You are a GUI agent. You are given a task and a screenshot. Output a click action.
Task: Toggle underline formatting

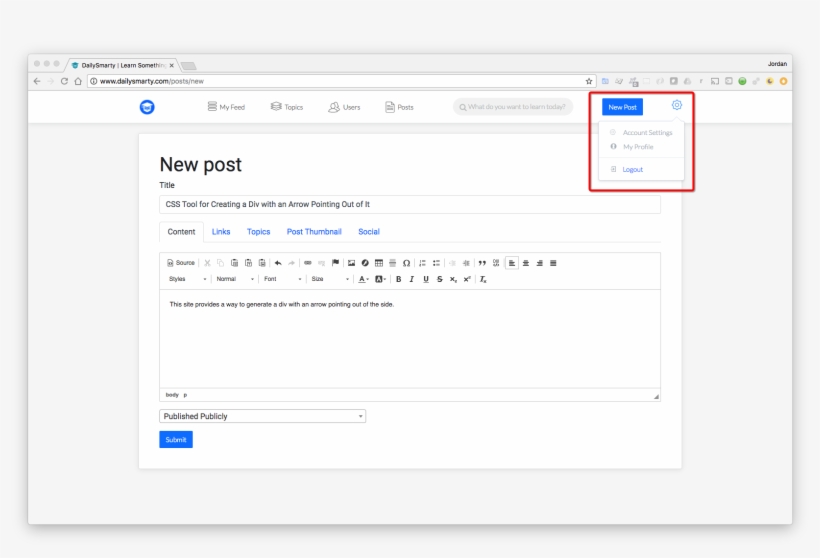click(x=425, y=279)
